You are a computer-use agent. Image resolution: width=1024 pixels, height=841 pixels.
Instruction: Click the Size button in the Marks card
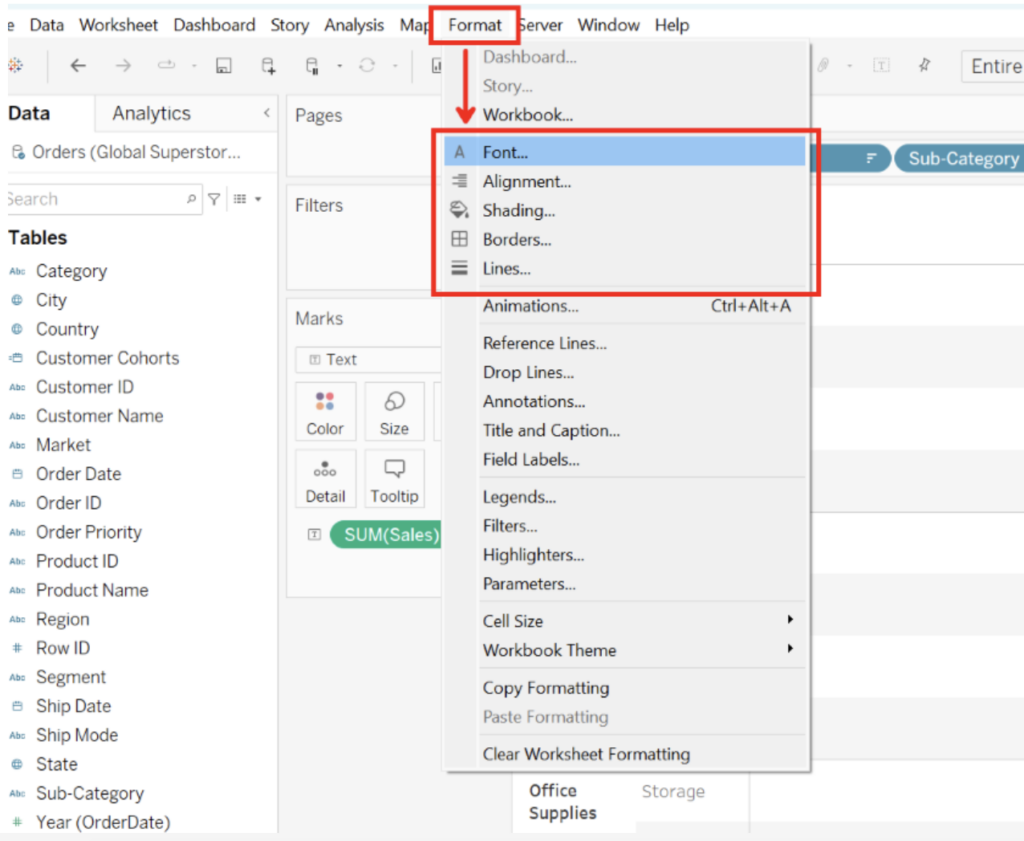394,411
